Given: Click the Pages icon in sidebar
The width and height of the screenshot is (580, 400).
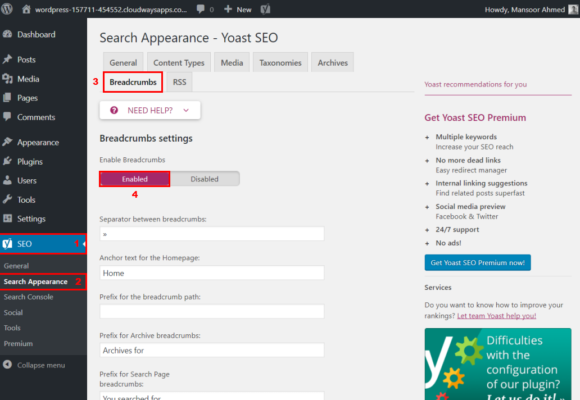Looking at the screenshot, I should coord(7,98).
